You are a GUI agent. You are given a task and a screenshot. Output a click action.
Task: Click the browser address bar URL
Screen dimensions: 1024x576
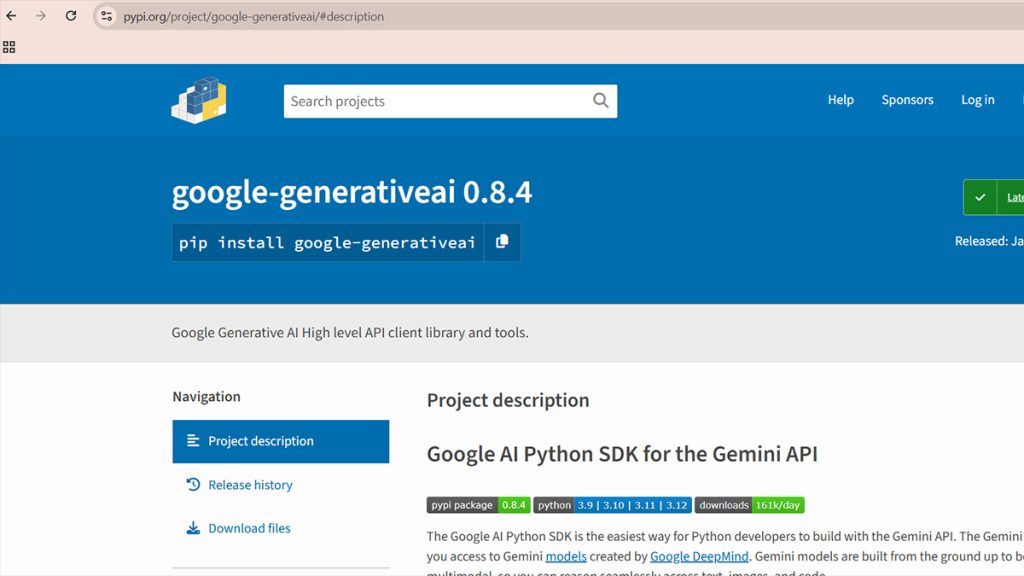click(253, 17)
